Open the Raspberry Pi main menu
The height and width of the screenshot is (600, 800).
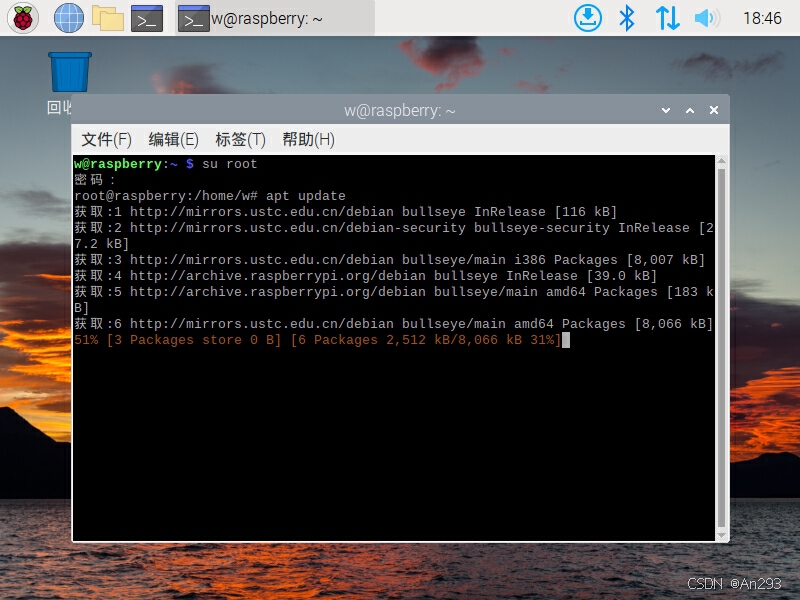(23, 18)
